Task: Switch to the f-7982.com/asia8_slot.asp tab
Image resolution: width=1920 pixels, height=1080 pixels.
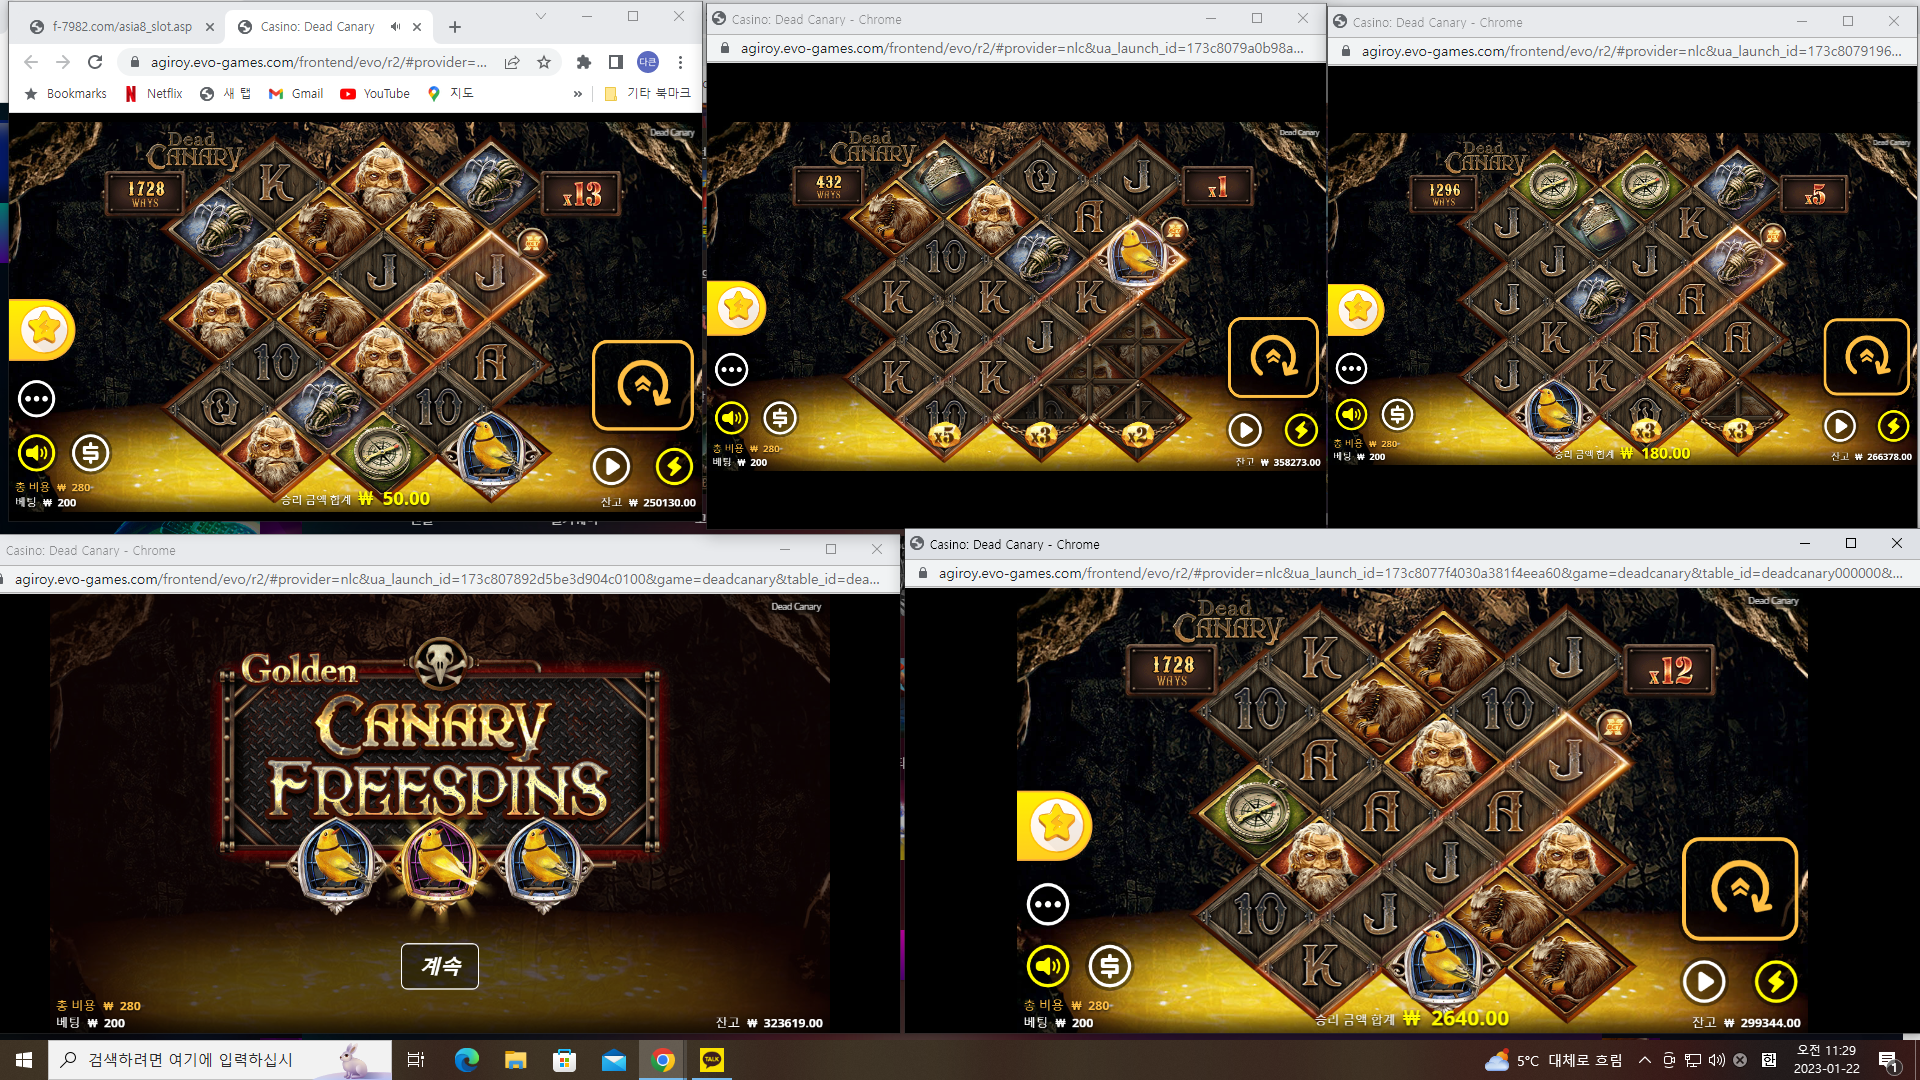Action: pyautogui.click(x=122, y=27)
